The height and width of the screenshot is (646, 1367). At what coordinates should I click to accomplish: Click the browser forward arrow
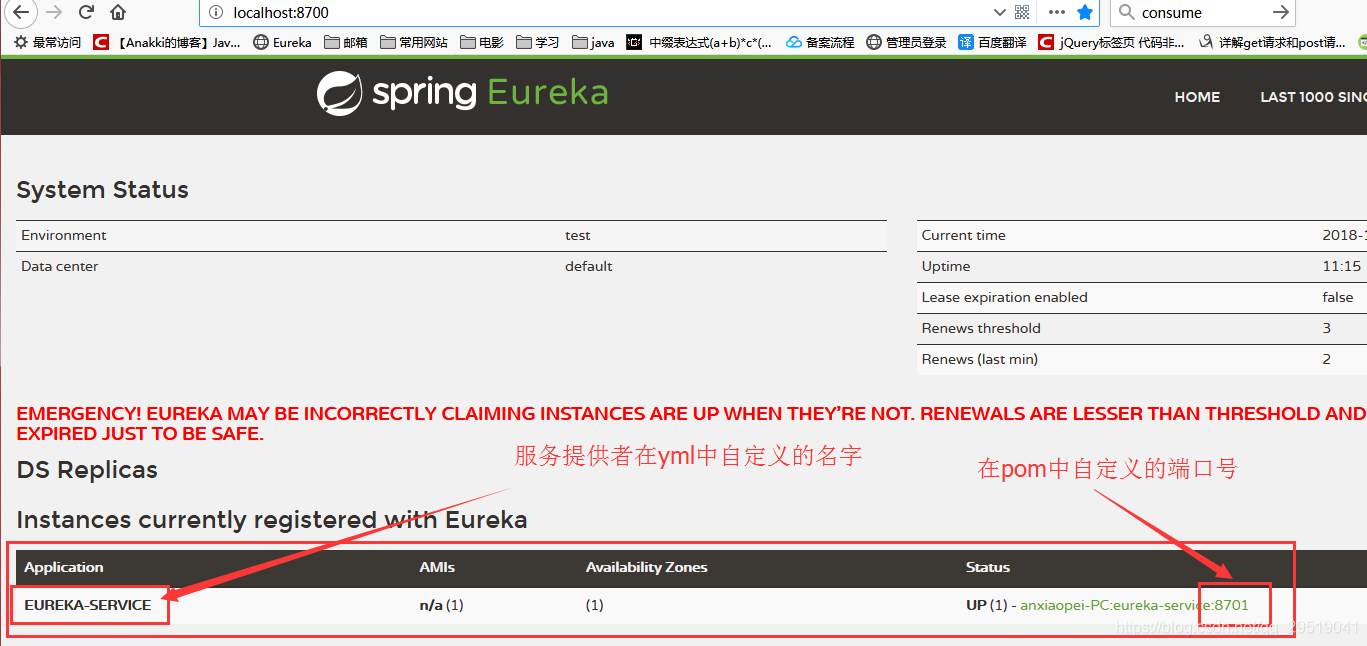pos(53,12)
